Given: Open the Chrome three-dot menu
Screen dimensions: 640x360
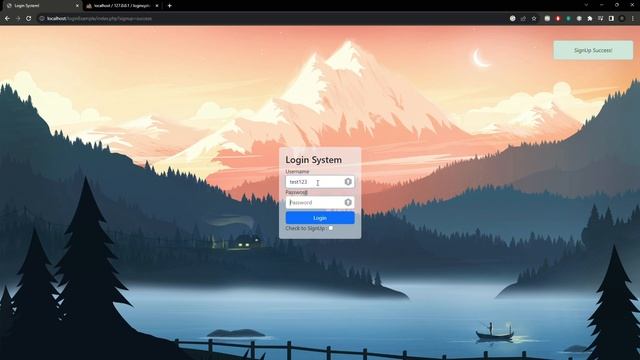Looking at the screenshot, I should point(633,18).
